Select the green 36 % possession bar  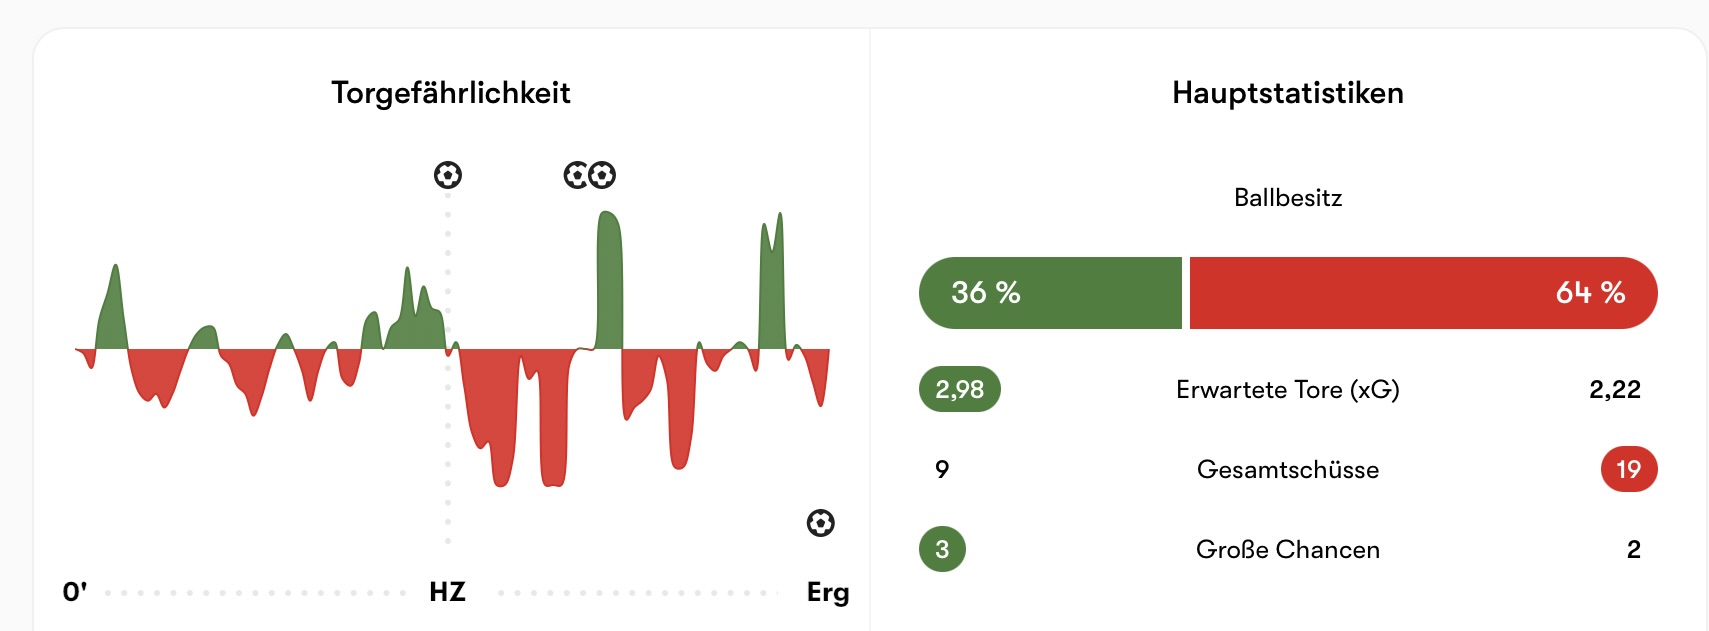[x=1050, y=293]
